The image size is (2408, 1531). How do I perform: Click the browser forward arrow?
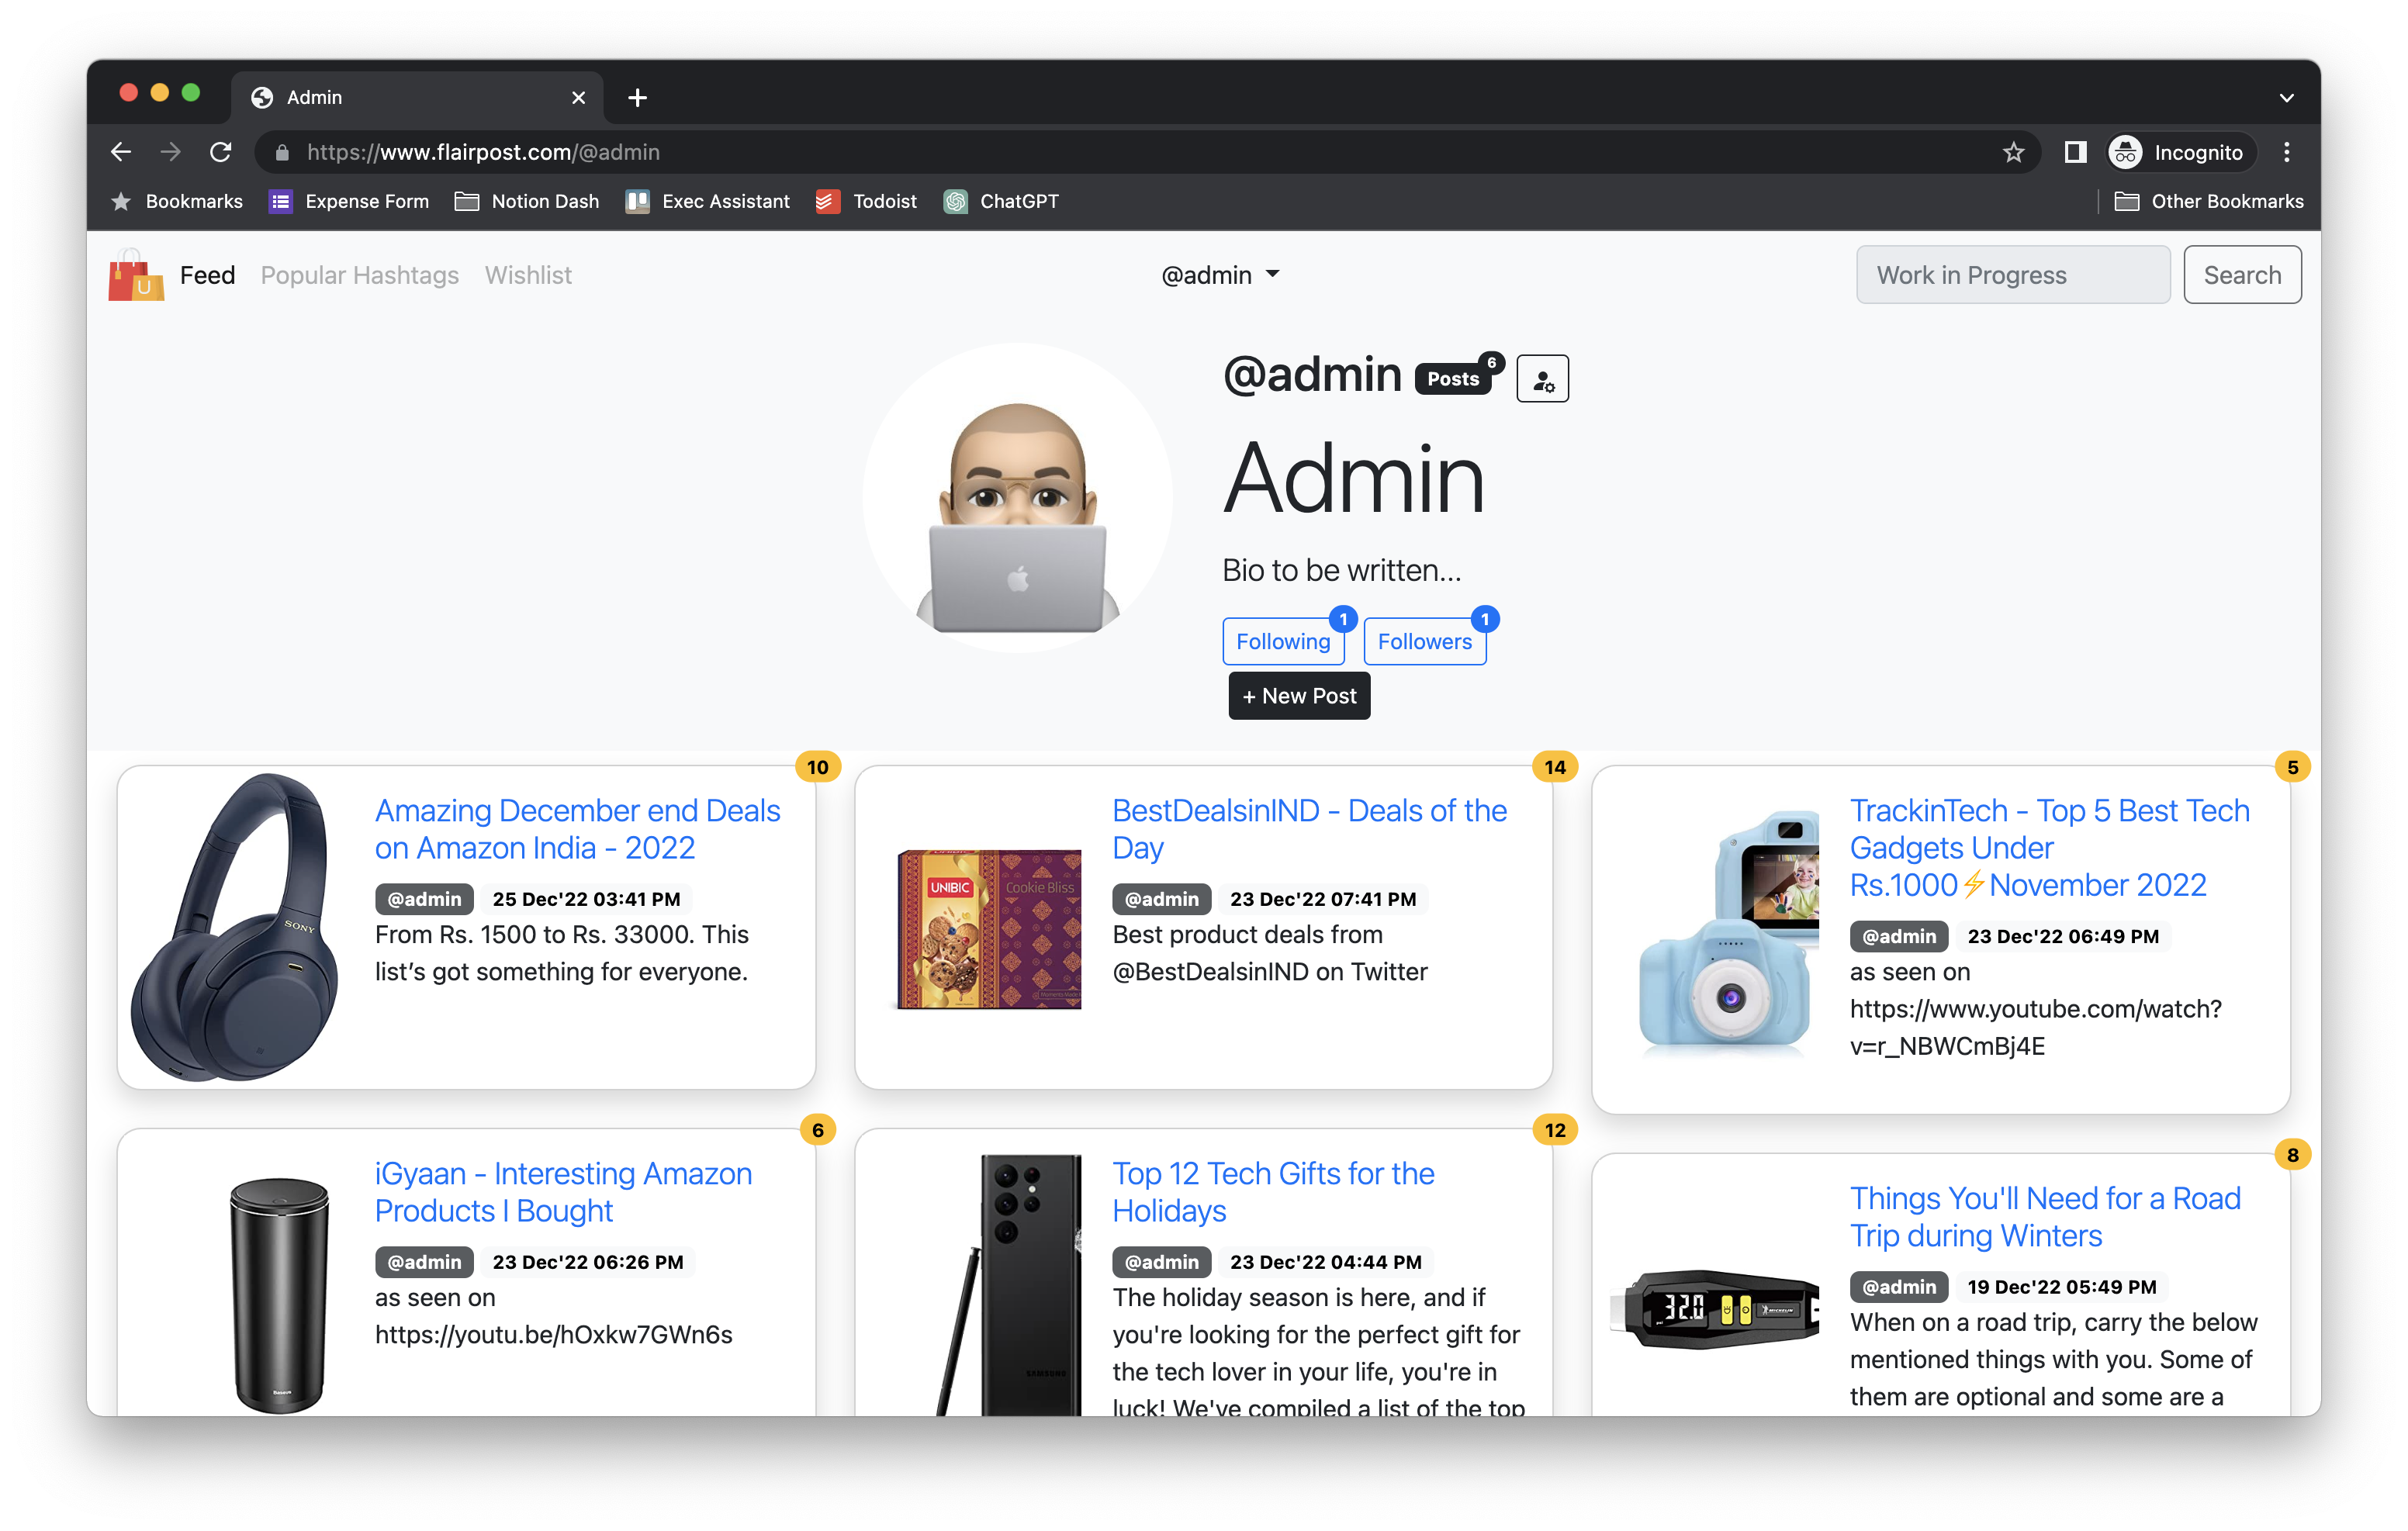(x=171, y=152)
